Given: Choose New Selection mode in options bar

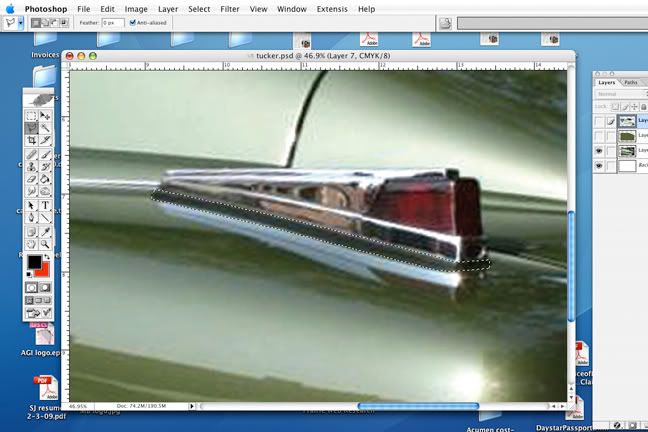Looking at the screenshot, I should coord(36,23).
